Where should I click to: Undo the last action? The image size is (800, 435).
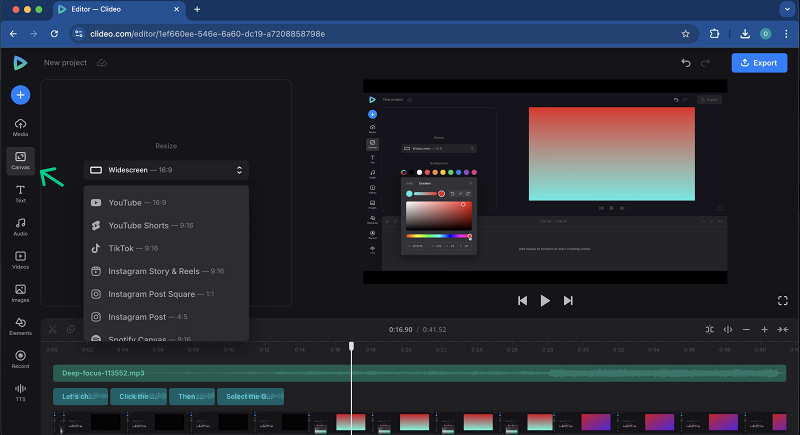click(686, 63)
